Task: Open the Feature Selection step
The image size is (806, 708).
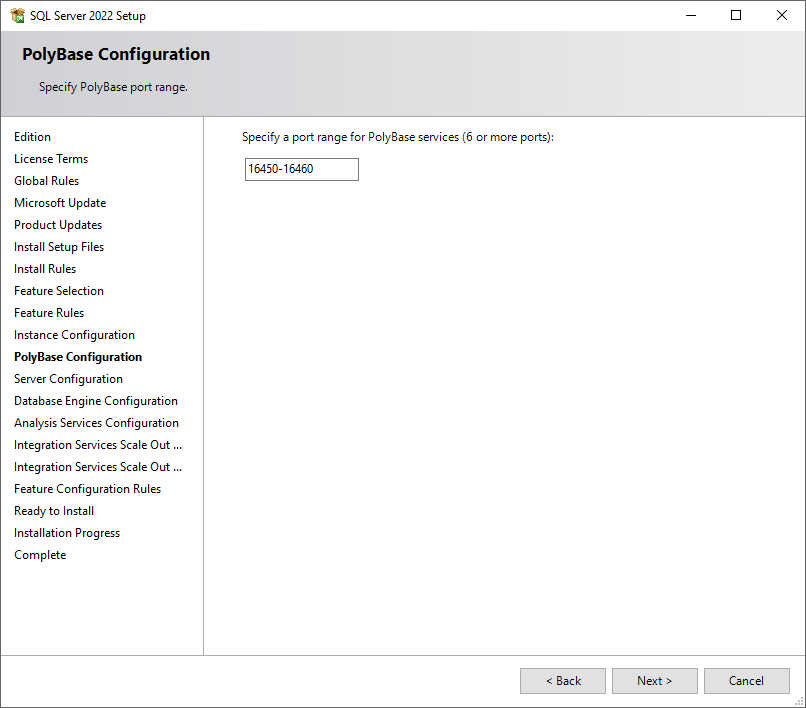Action: 58,290
